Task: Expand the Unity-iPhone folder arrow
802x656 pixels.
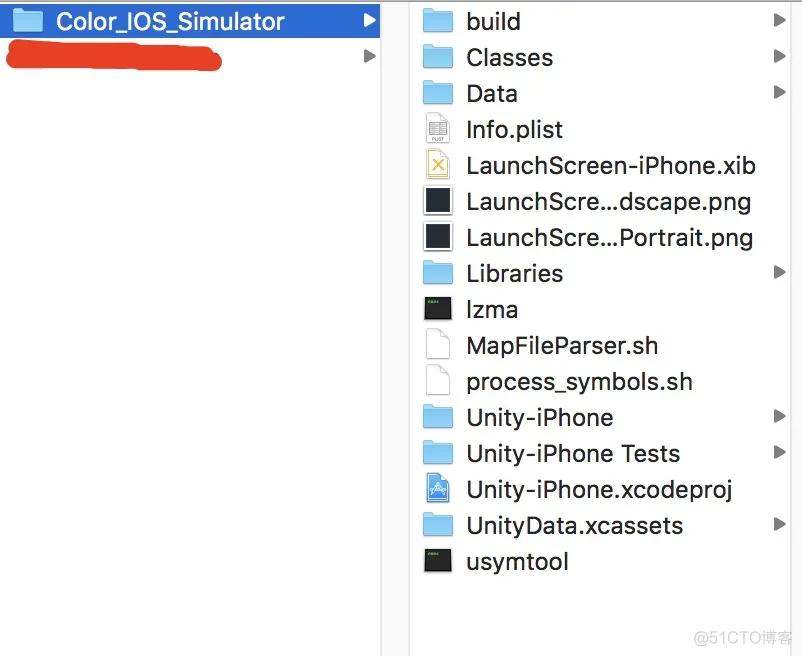Action: (x=779, y=416)
